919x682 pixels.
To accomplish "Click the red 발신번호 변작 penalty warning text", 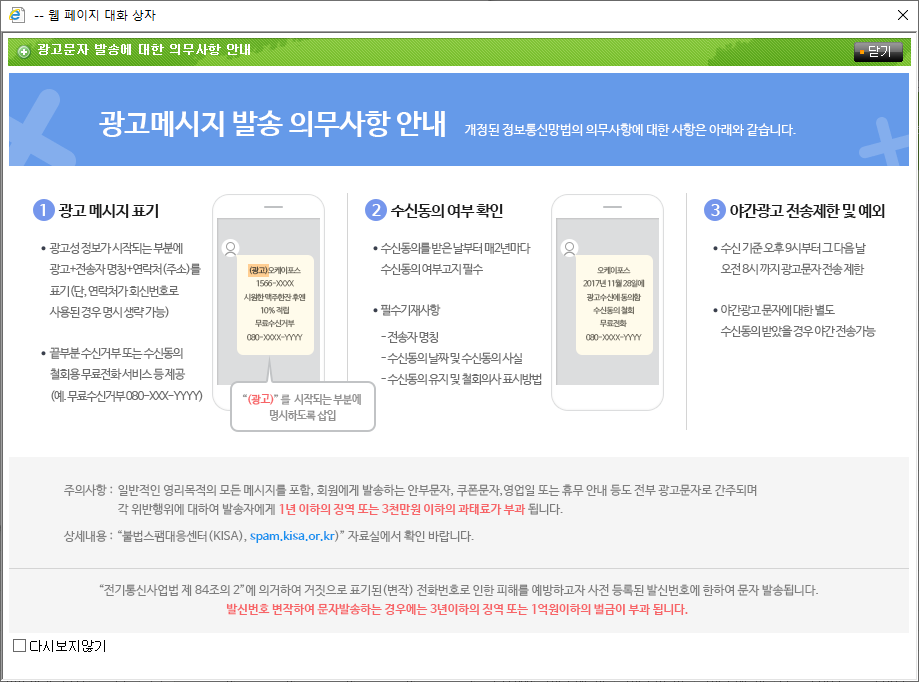I will [x=458, y=609].
